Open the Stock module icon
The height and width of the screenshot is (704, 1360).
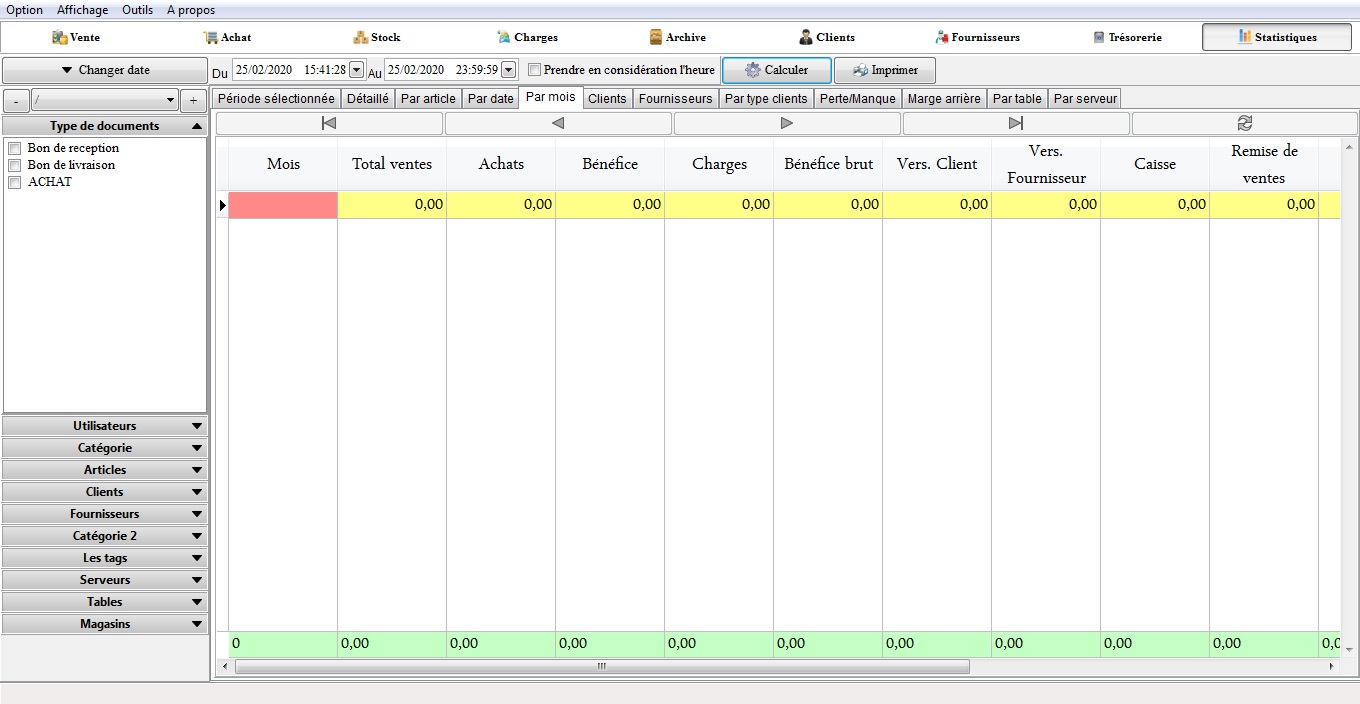(361, 38)
